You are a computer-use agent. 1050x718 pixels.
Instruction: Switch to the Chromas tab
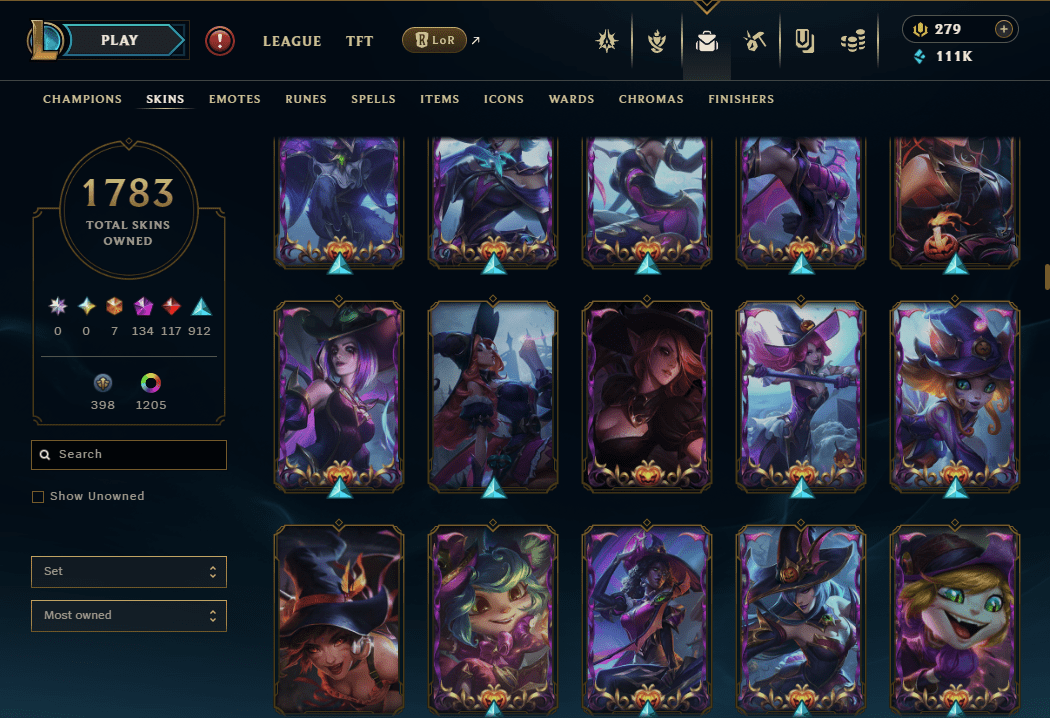[x=651, y=99]
